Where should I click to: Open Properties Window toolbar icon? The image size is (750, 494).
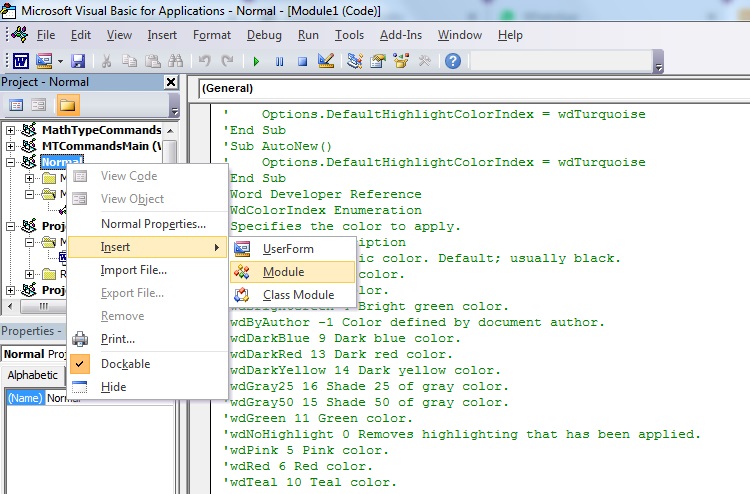(378, 61)
